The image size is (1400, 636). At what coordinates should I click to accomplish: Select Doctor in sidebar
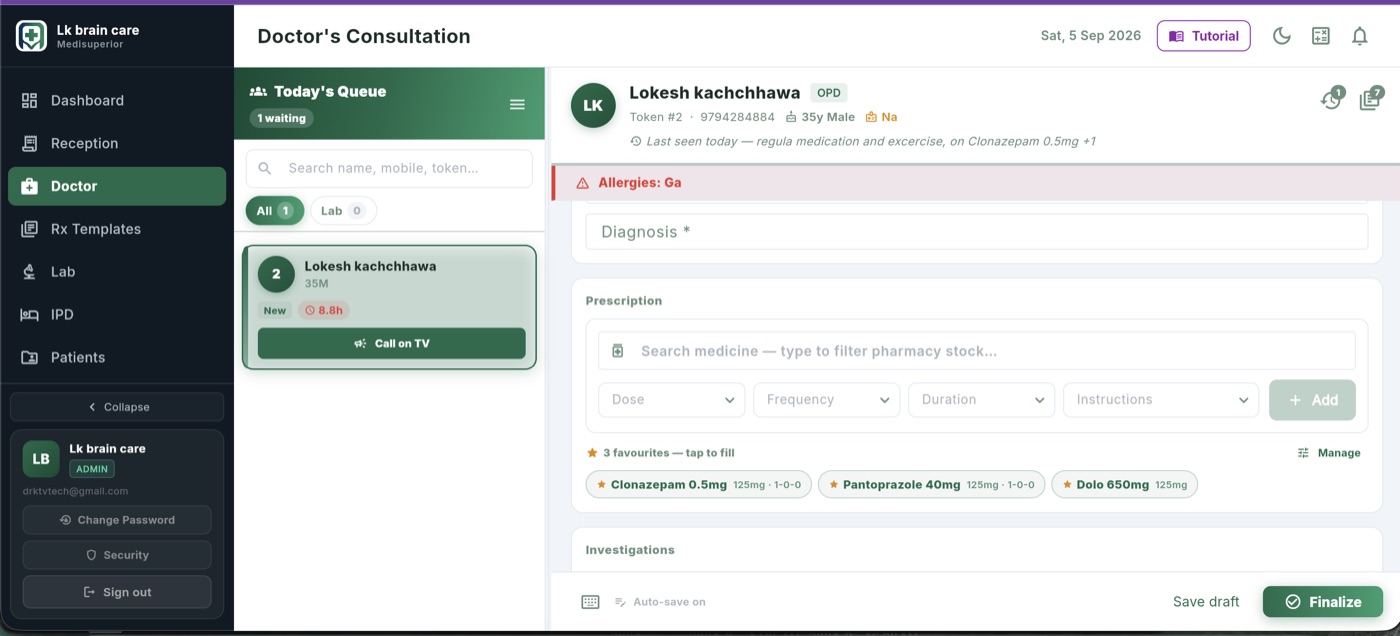pos(117,186)
